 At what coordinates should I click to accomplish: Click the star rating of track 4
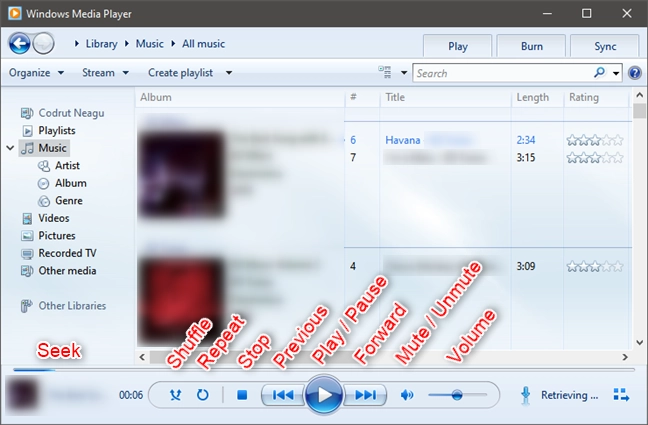pyautogui.click(x=595, y=266)
